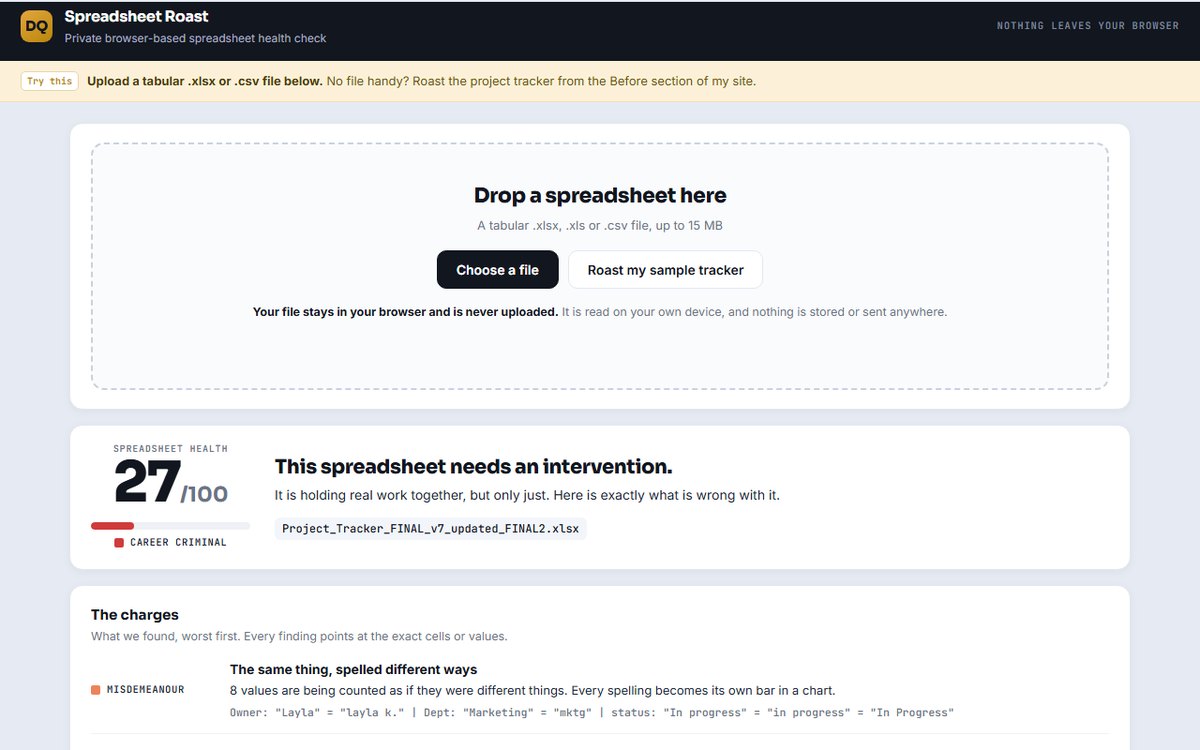Viewport: 1200px width, 750px height.
Task: Click the Spreadsheet Roast title
Action: (x=137, y=17)
